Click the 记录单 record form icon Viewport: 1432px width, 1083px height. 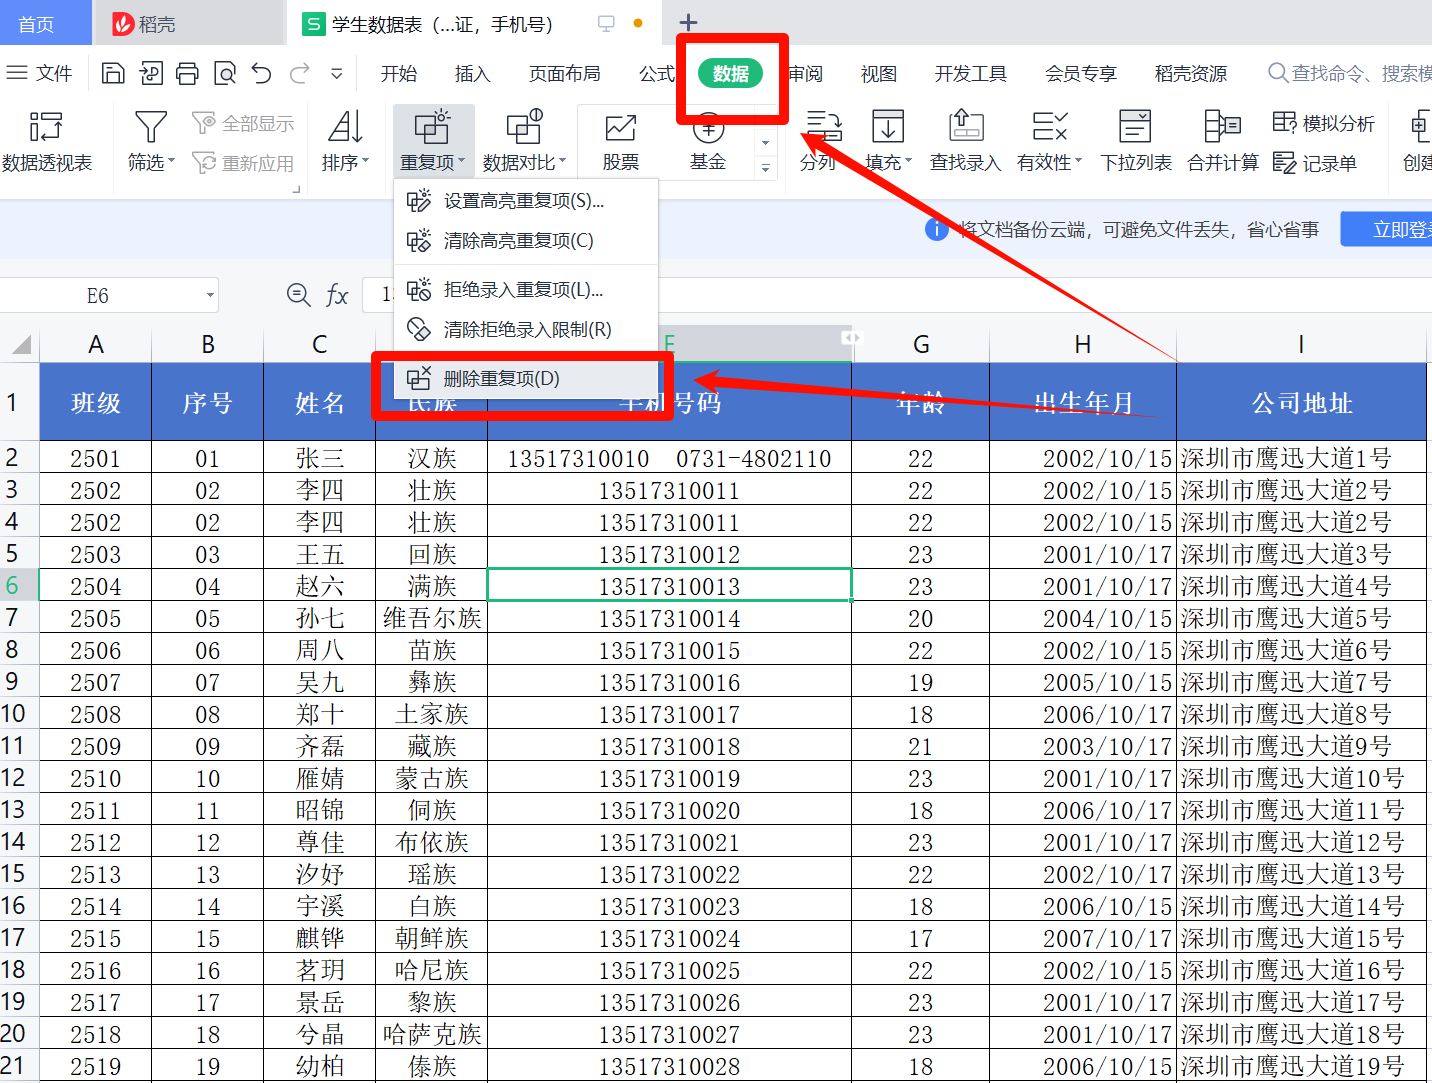point(1316,163)
